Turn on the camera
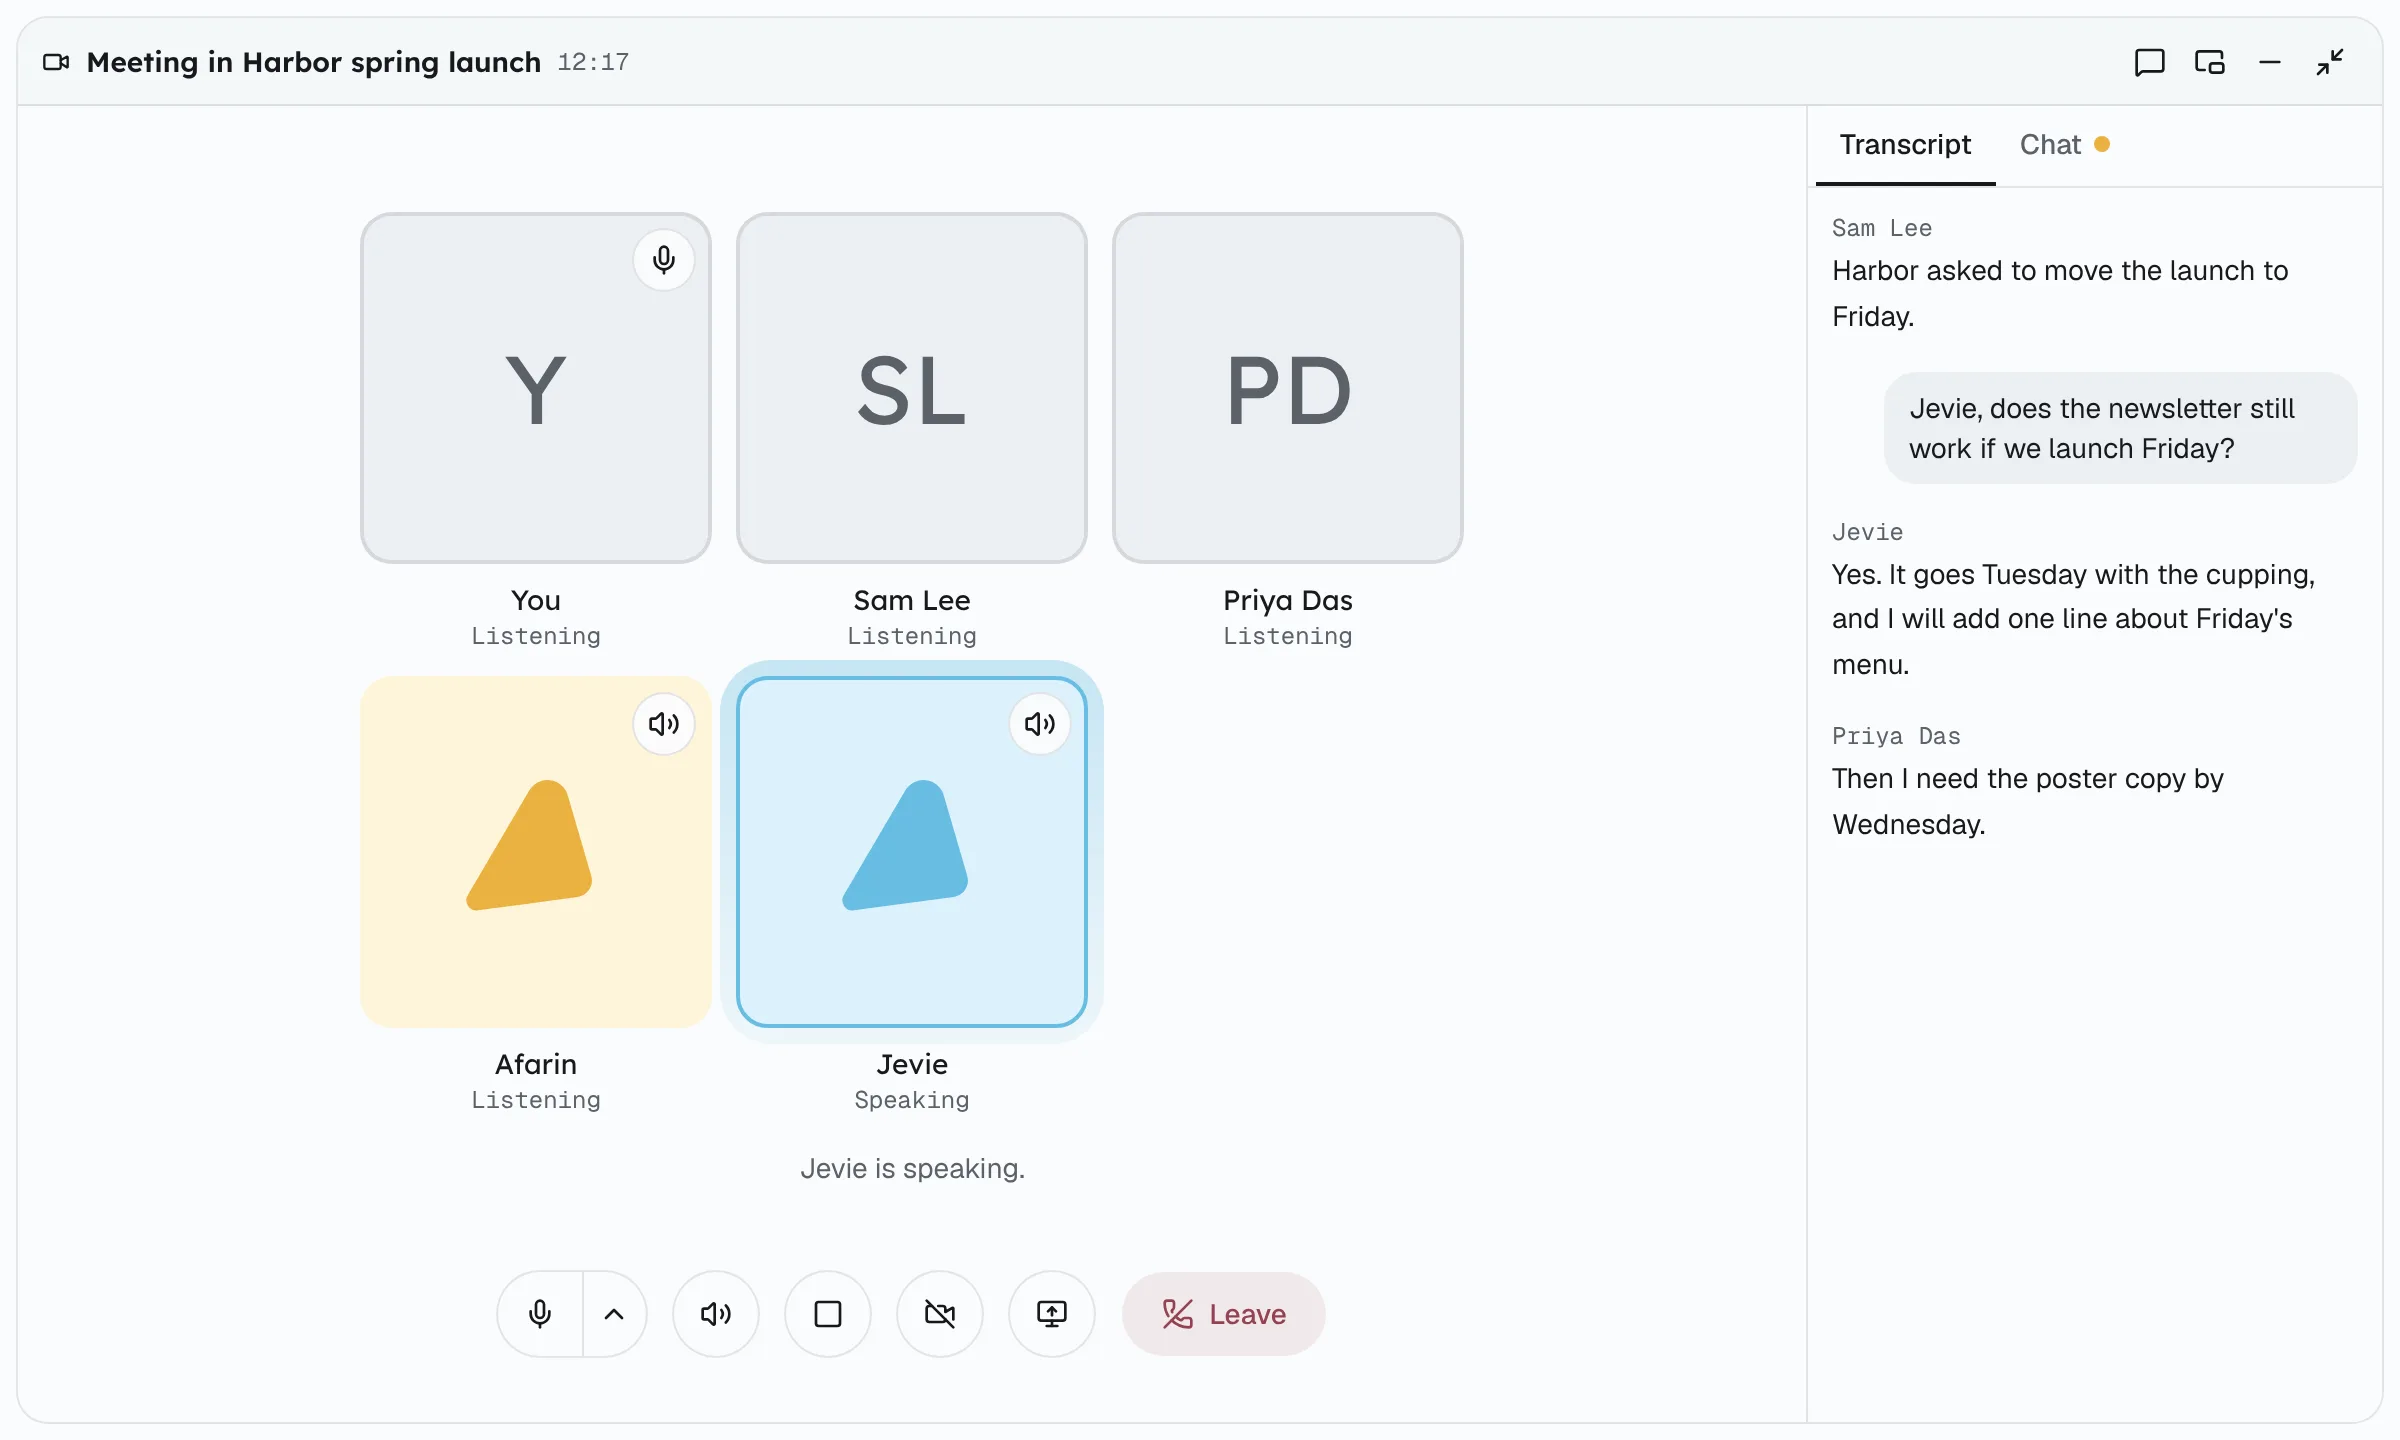 tap(940, 1313)
